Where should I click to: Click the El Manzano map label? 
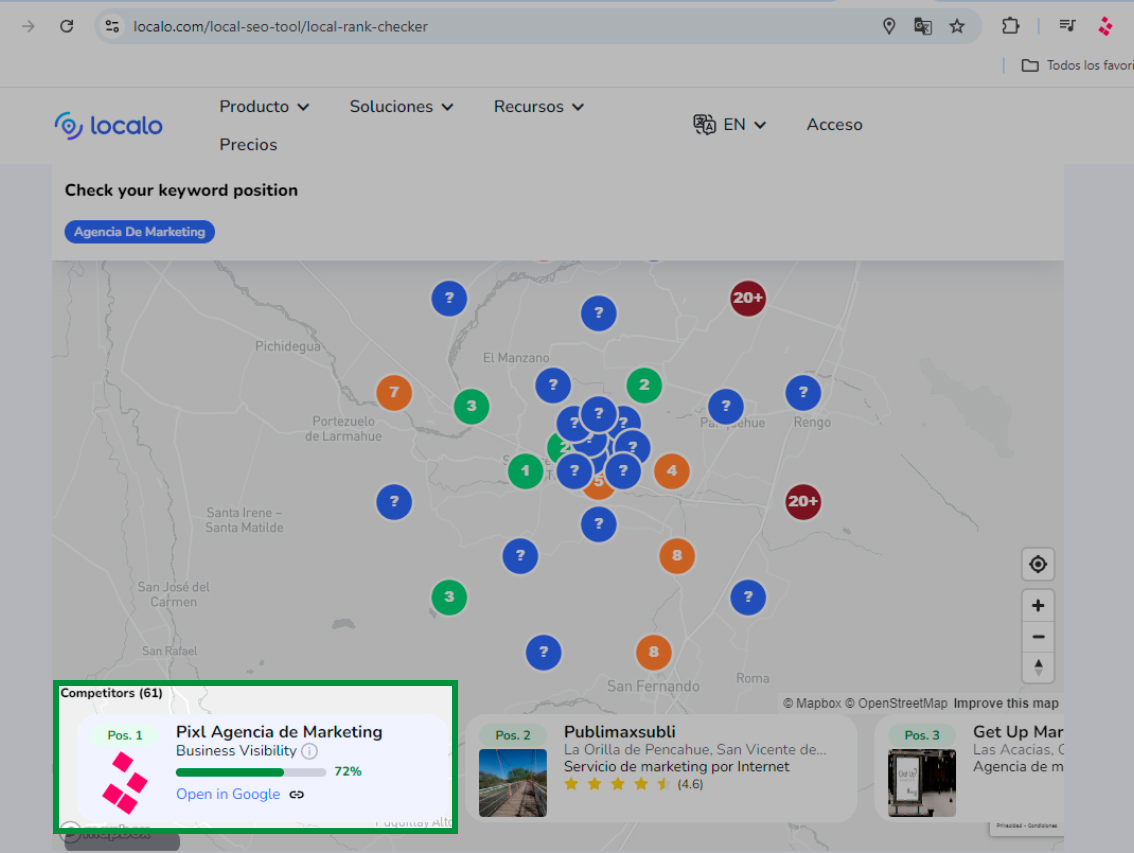pos(516,358)
